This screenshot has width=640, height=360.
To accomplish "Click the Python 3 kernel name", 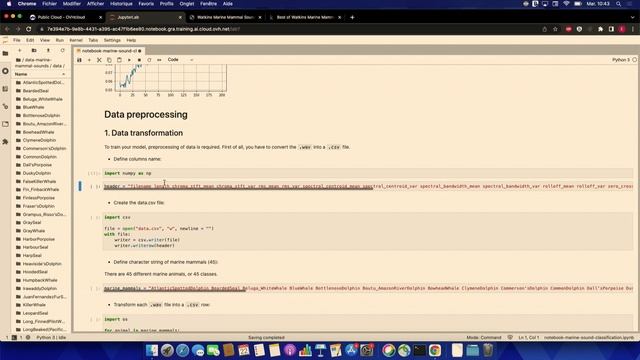I will (620, 60).
